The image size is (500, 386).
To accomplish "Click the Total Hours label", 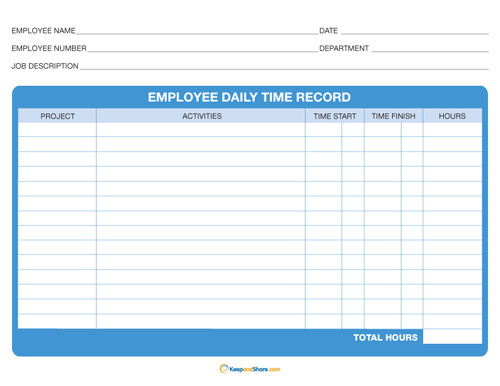I will pyautogui.click(x=385, y=337).
